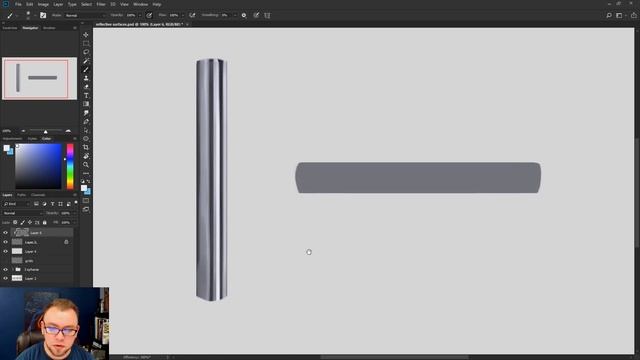This screenshot has height=360, width=640.
Task: Filter layers by pixel layer icon
Action: [36, 204]
